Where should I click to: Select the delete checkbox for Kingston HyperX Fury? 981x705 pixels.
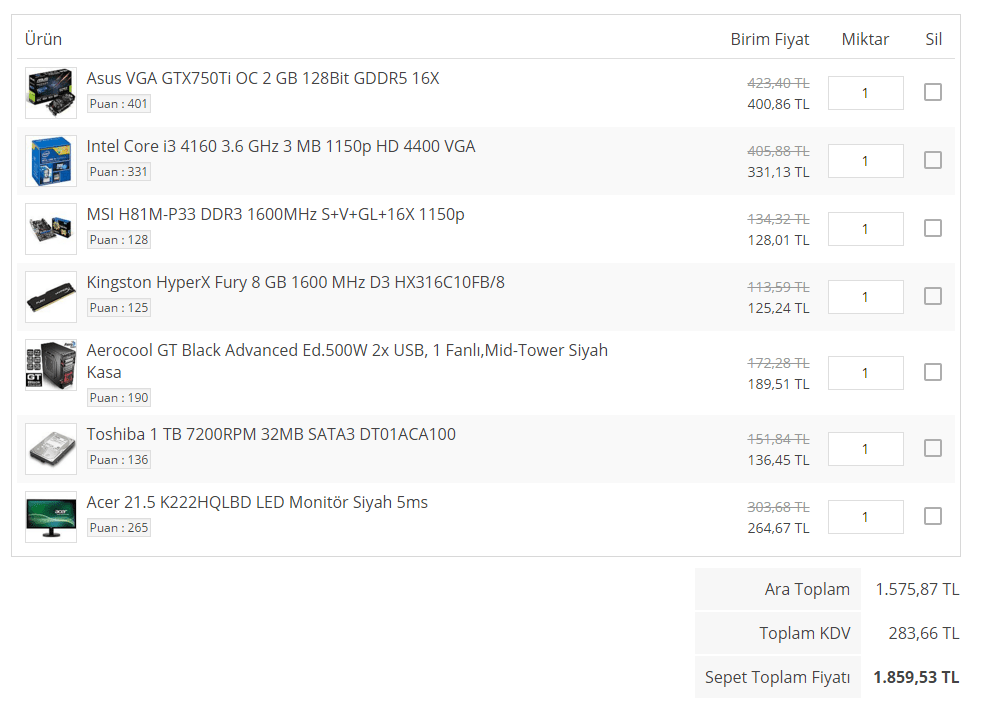[x=932, y=296]
